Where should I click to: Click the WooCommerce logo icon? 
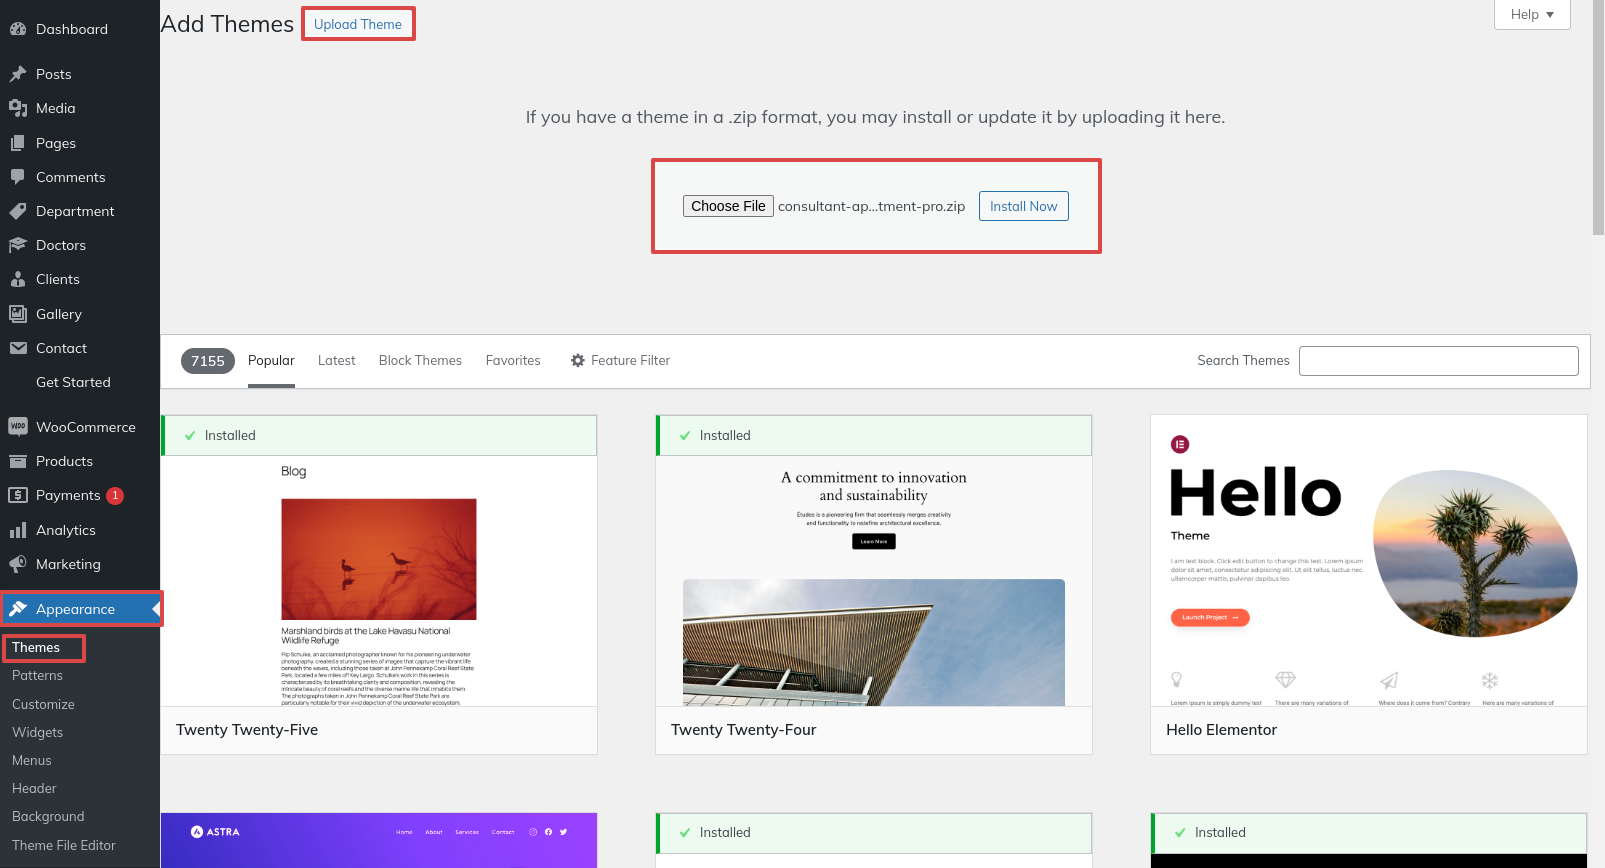(18, 427)
